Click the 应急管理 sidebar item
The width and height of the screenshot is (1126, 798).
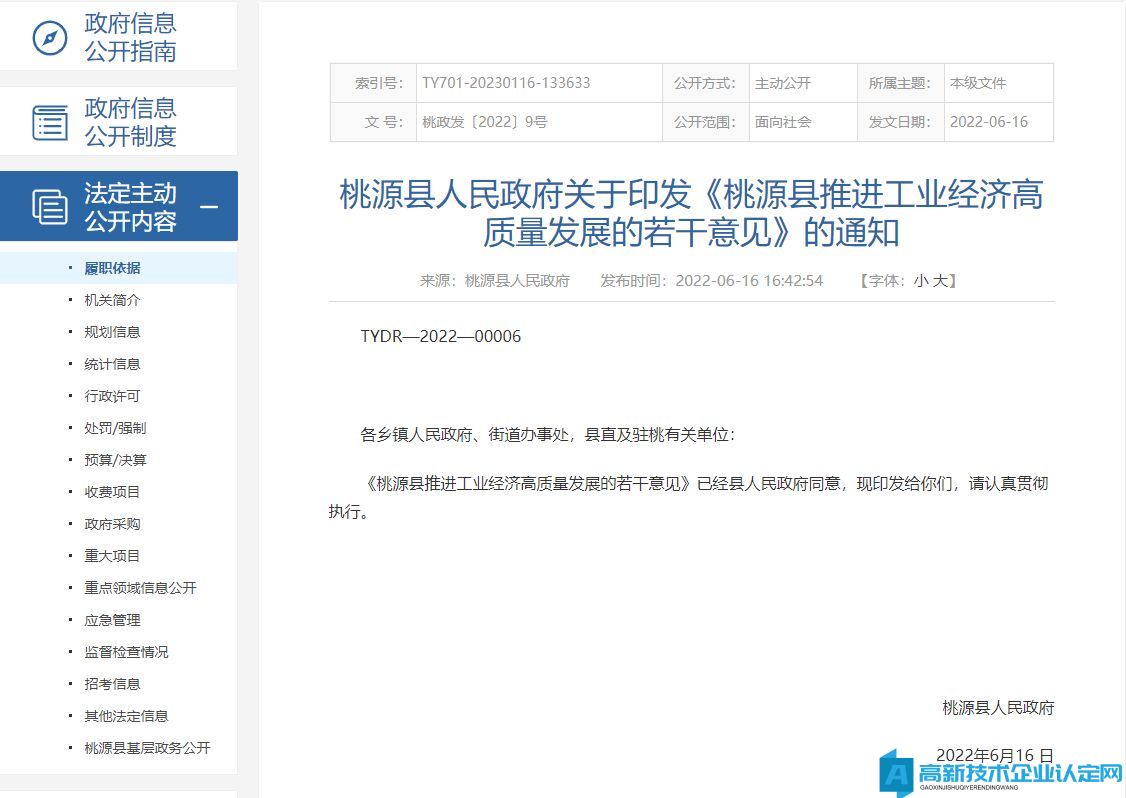[x=112, y=620]
